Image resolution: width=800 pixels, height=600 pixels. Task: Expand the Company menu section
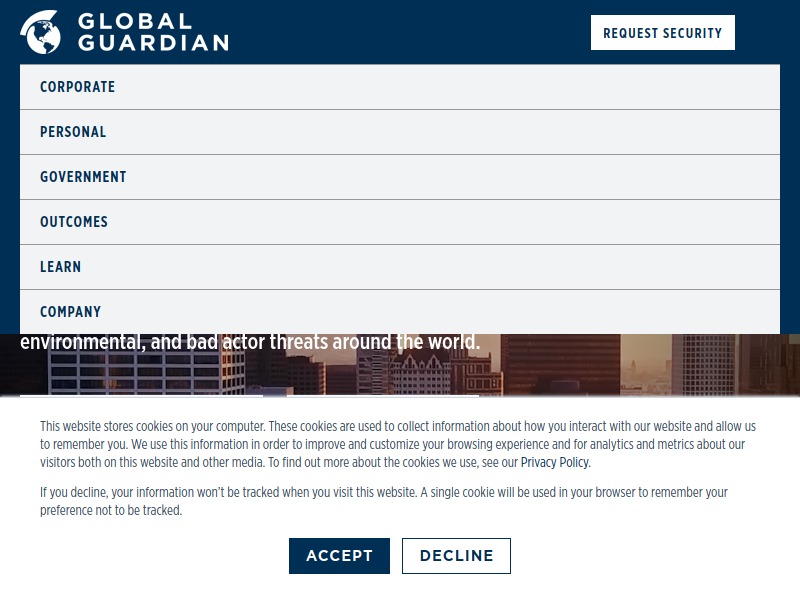click(x=70, y=312)
